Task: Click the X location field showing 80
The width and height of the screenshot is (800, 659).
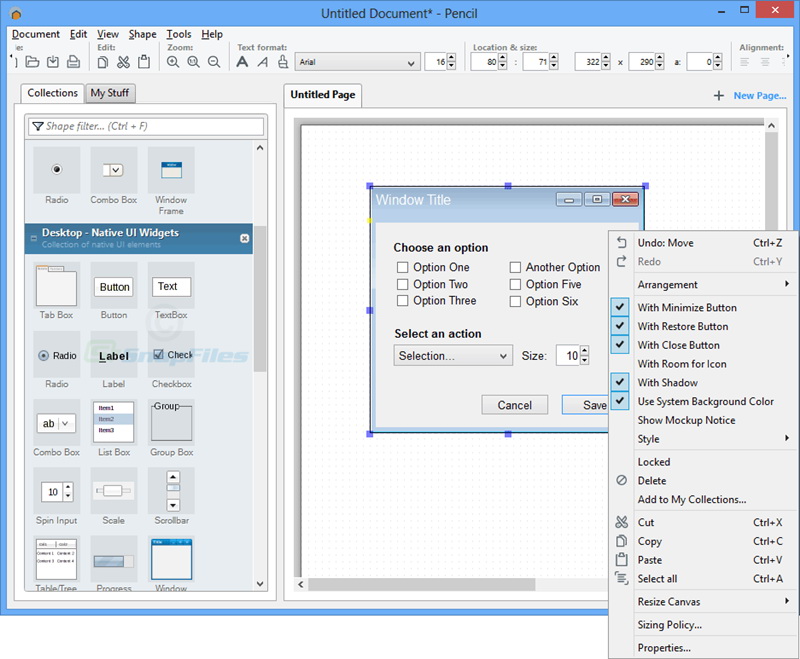Action: (485, 62)
